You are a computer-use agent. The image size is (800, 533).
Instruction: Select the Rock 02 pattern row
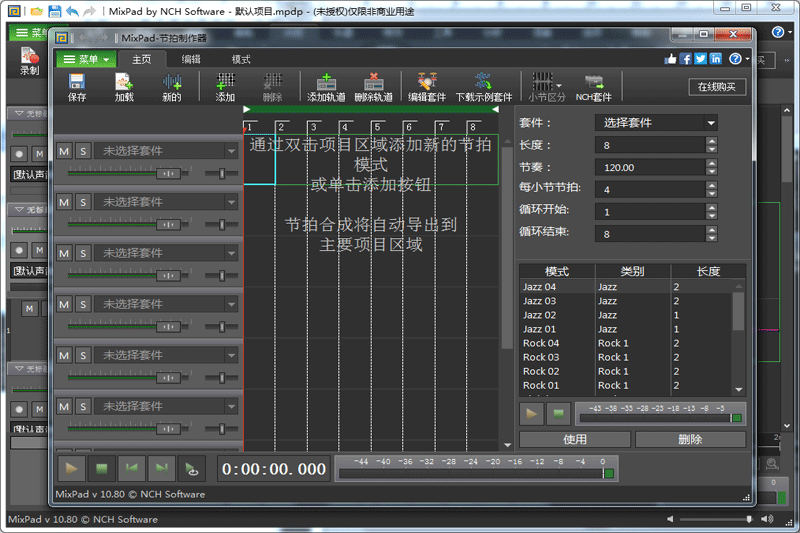626,371
